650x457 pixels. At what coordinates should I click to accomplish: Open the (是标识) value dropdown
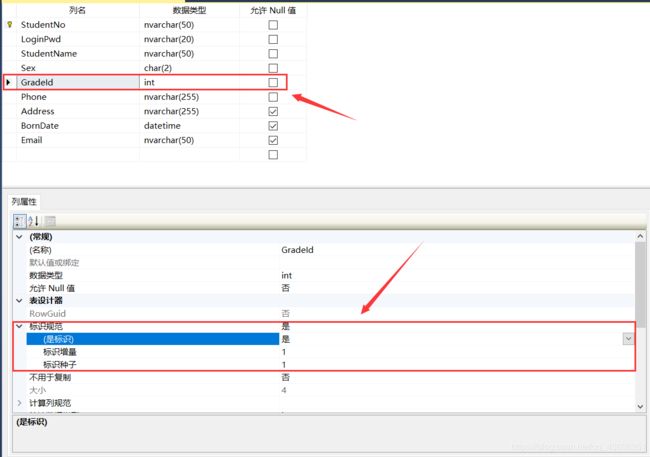point(628,339)
